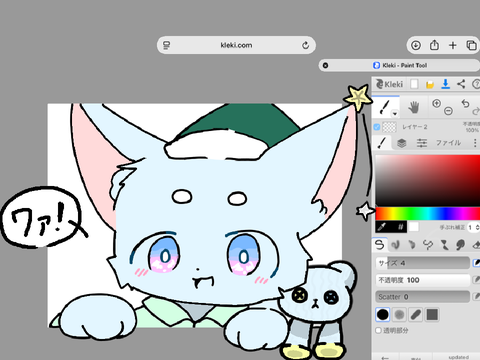Select the white secondary color swatch

point(414,227)
